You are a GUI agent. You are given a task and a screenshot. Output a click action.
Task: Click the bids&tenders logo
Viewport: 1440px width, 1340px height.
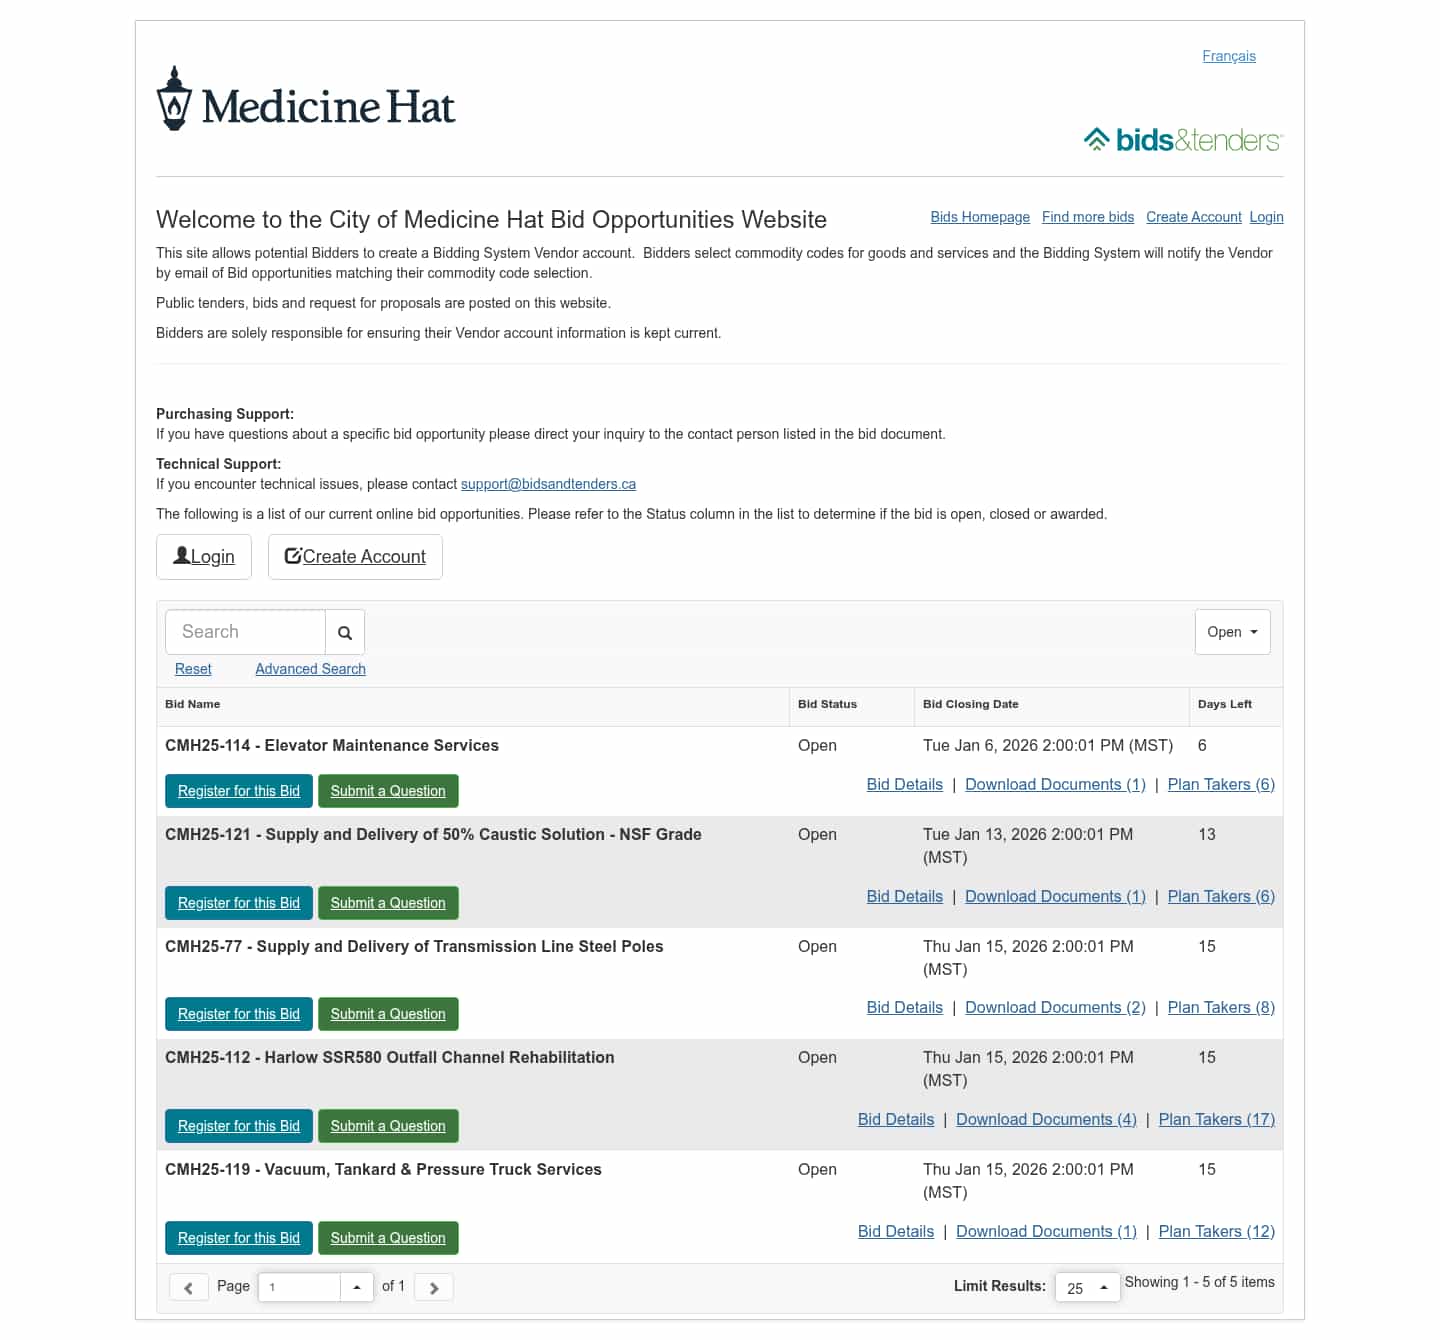[x=1182, y=140]
